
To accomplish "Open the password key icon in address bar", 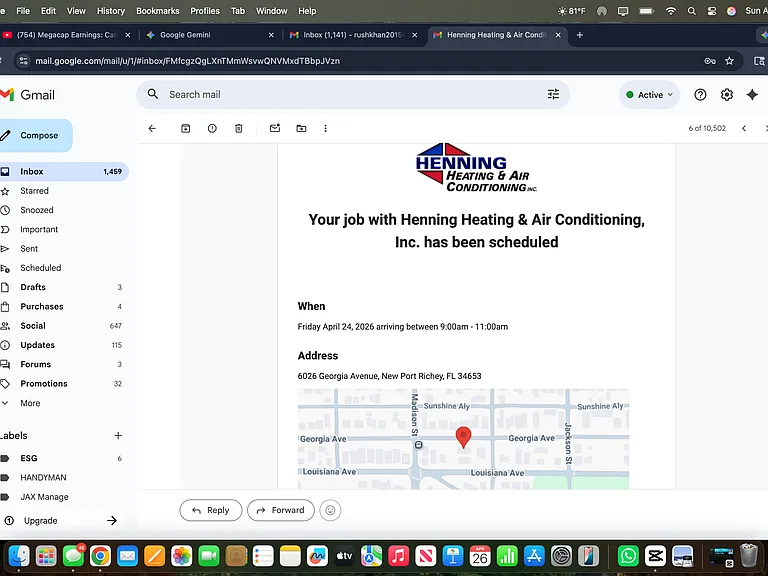I will (710, 61).
